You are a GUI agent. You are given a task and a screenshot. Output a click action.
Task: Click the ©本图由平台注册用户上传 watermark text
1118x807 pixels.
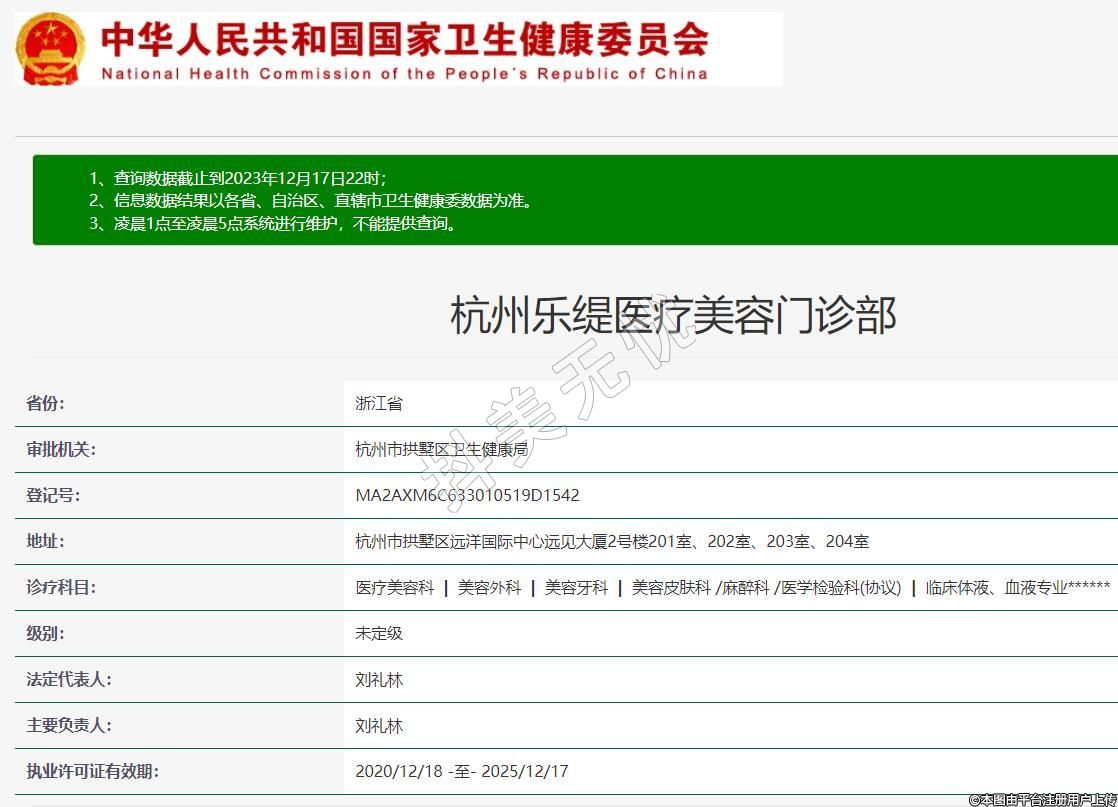1041,799
